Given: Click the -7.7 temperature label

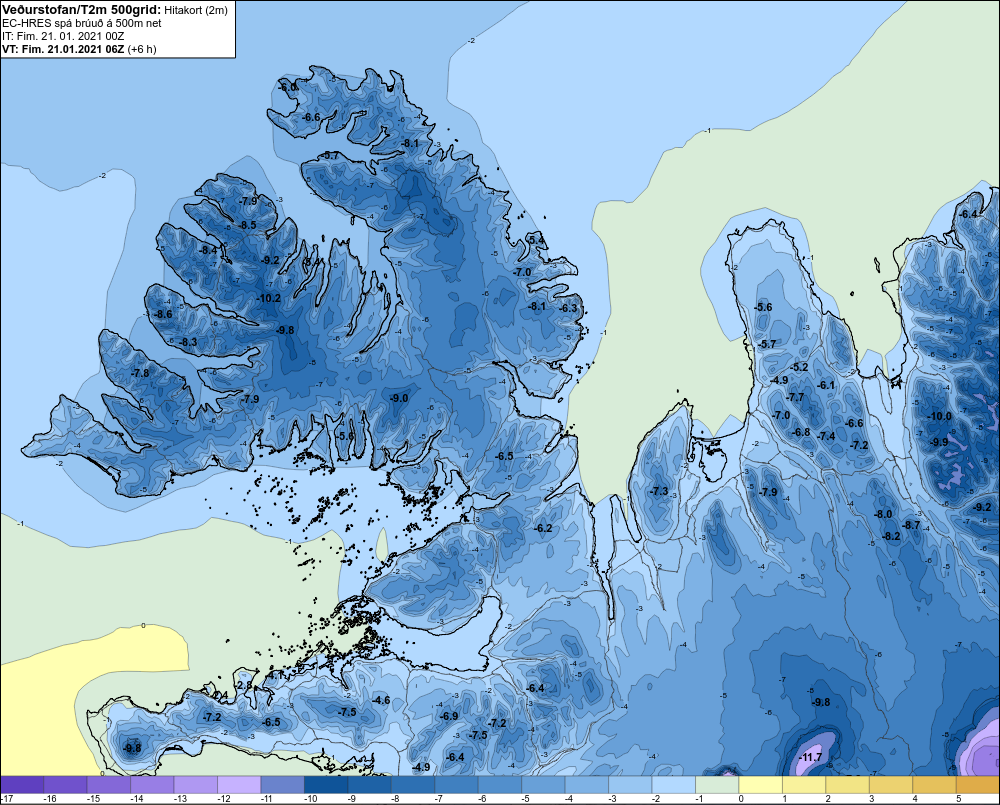Looking at the screenshot, I should click(x=795, y=397).
